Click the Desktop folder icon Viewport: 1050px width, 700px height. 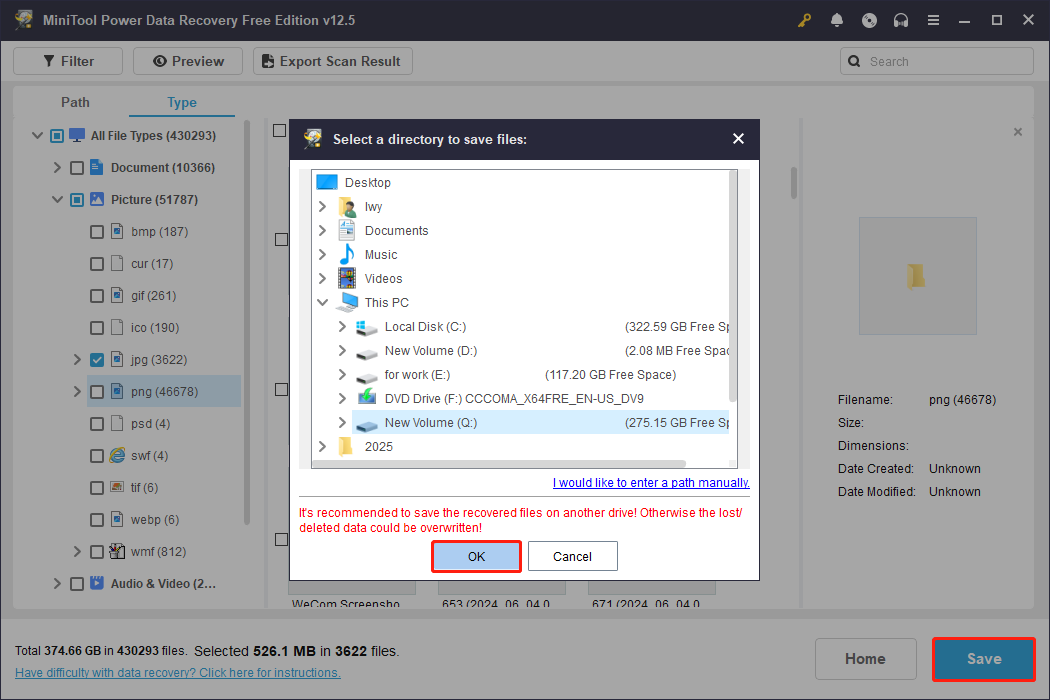tap(327, 183)
